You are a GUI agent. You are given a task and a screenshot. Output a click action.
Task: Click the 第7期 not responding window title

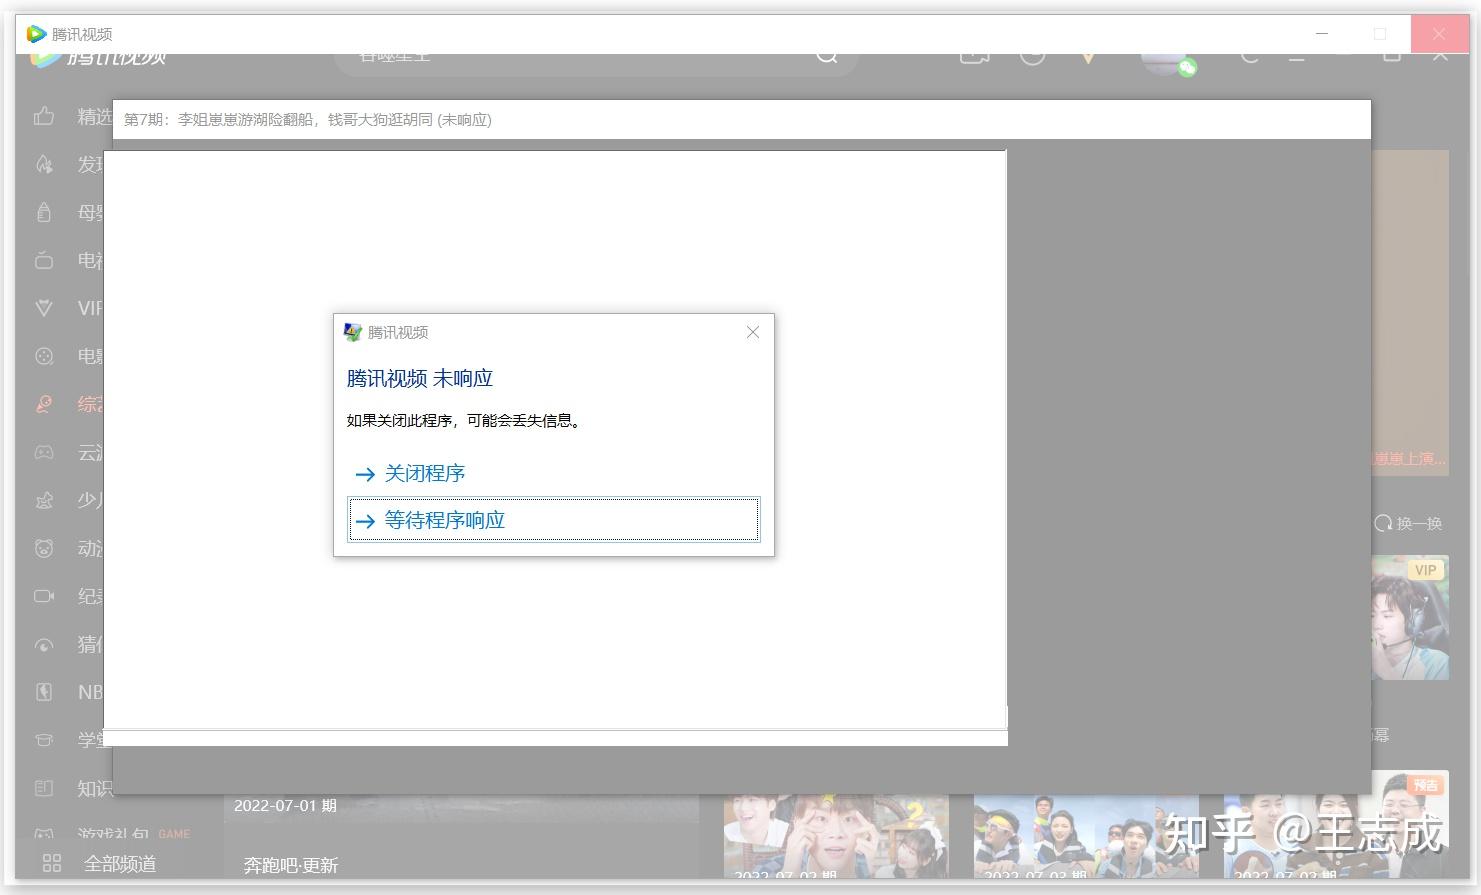[x=308, y=119]
